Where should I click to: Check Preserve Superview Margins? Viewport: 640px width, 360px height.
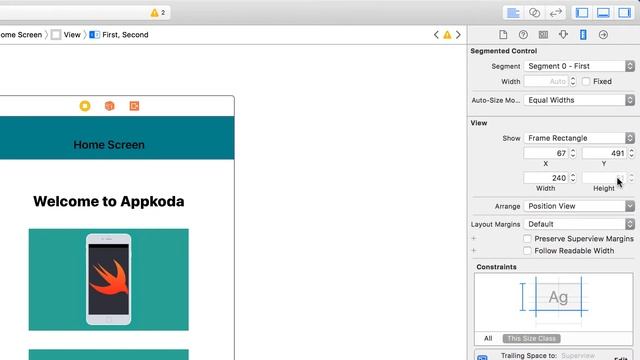527,239
